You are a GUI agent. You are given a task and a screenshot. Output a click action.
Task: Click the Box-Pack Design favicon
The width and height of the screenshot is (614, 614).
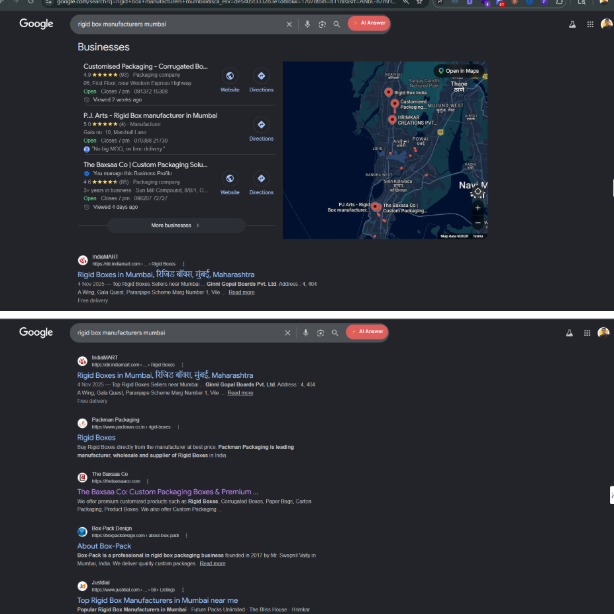[82, 532]
